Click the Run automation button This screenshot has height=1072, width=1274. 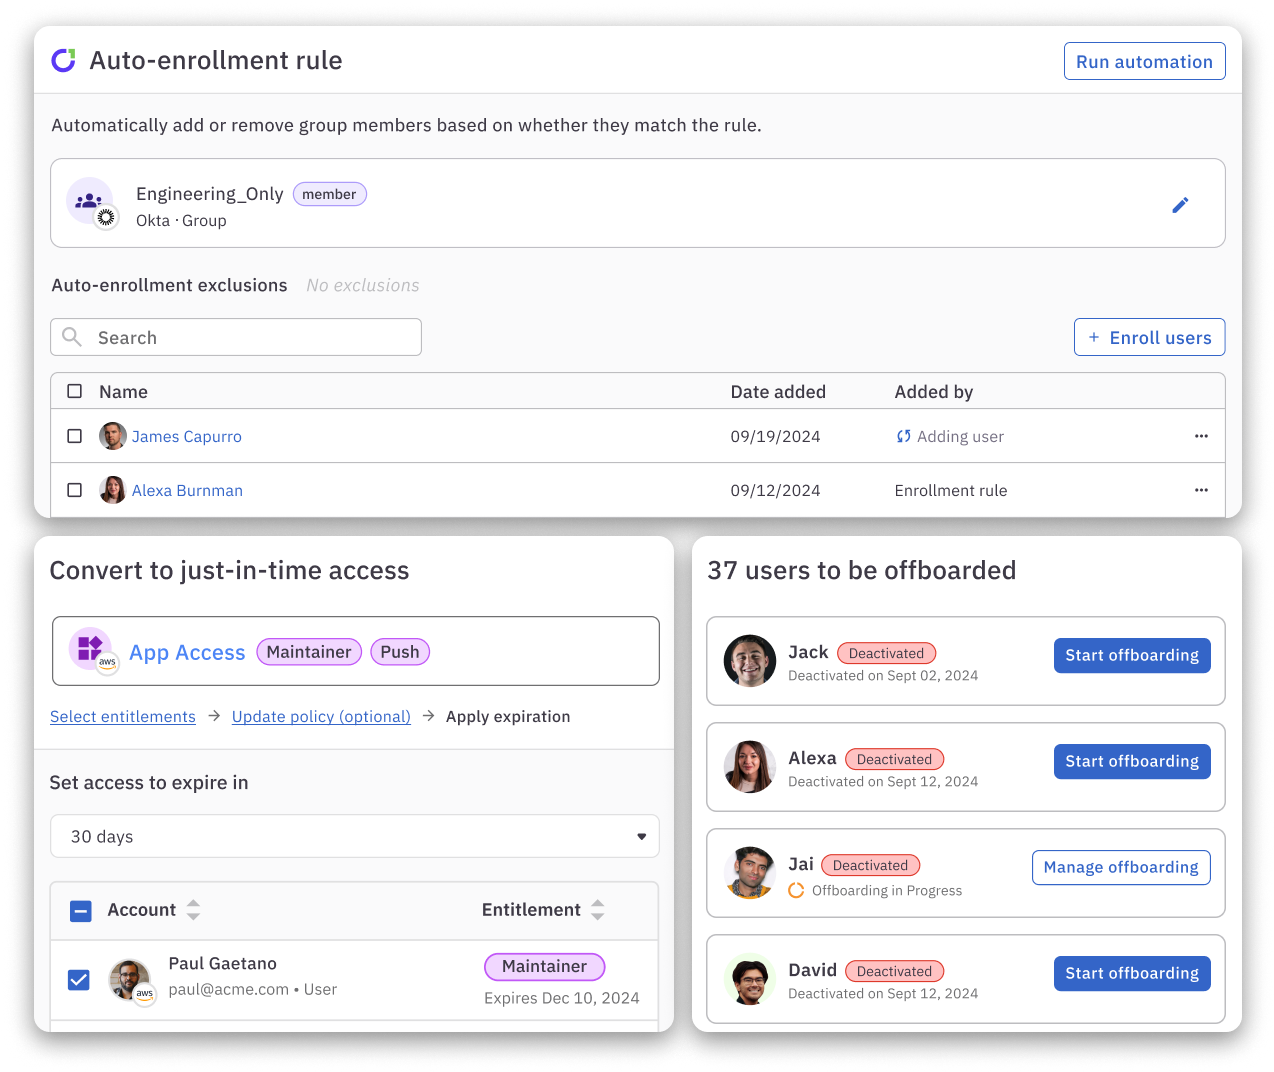click(1144, 61)
